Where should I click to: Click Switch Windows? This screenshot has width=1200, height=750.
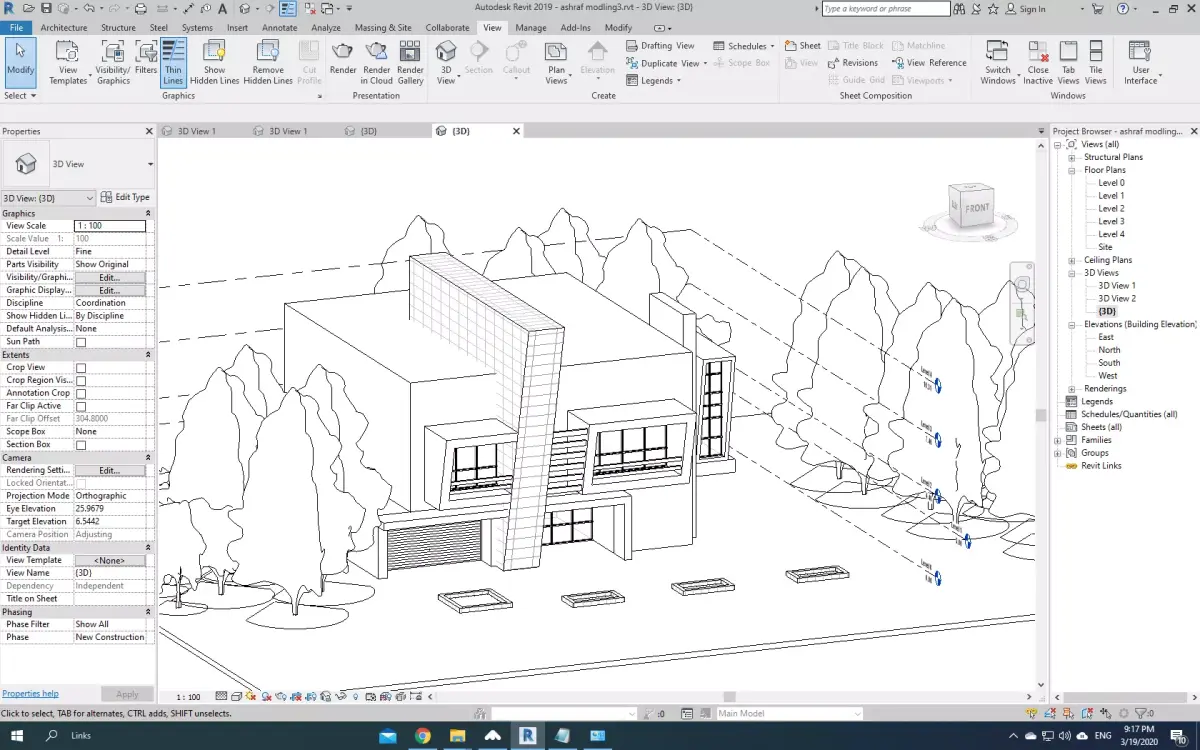coord(998,63)
